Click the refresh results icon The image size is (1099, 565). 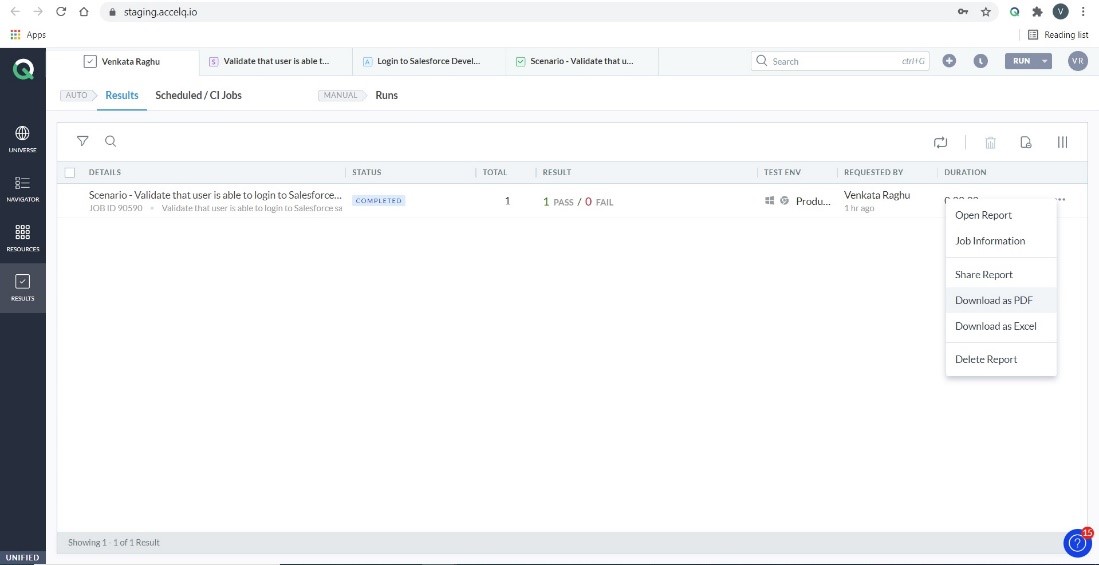point(940,143)
